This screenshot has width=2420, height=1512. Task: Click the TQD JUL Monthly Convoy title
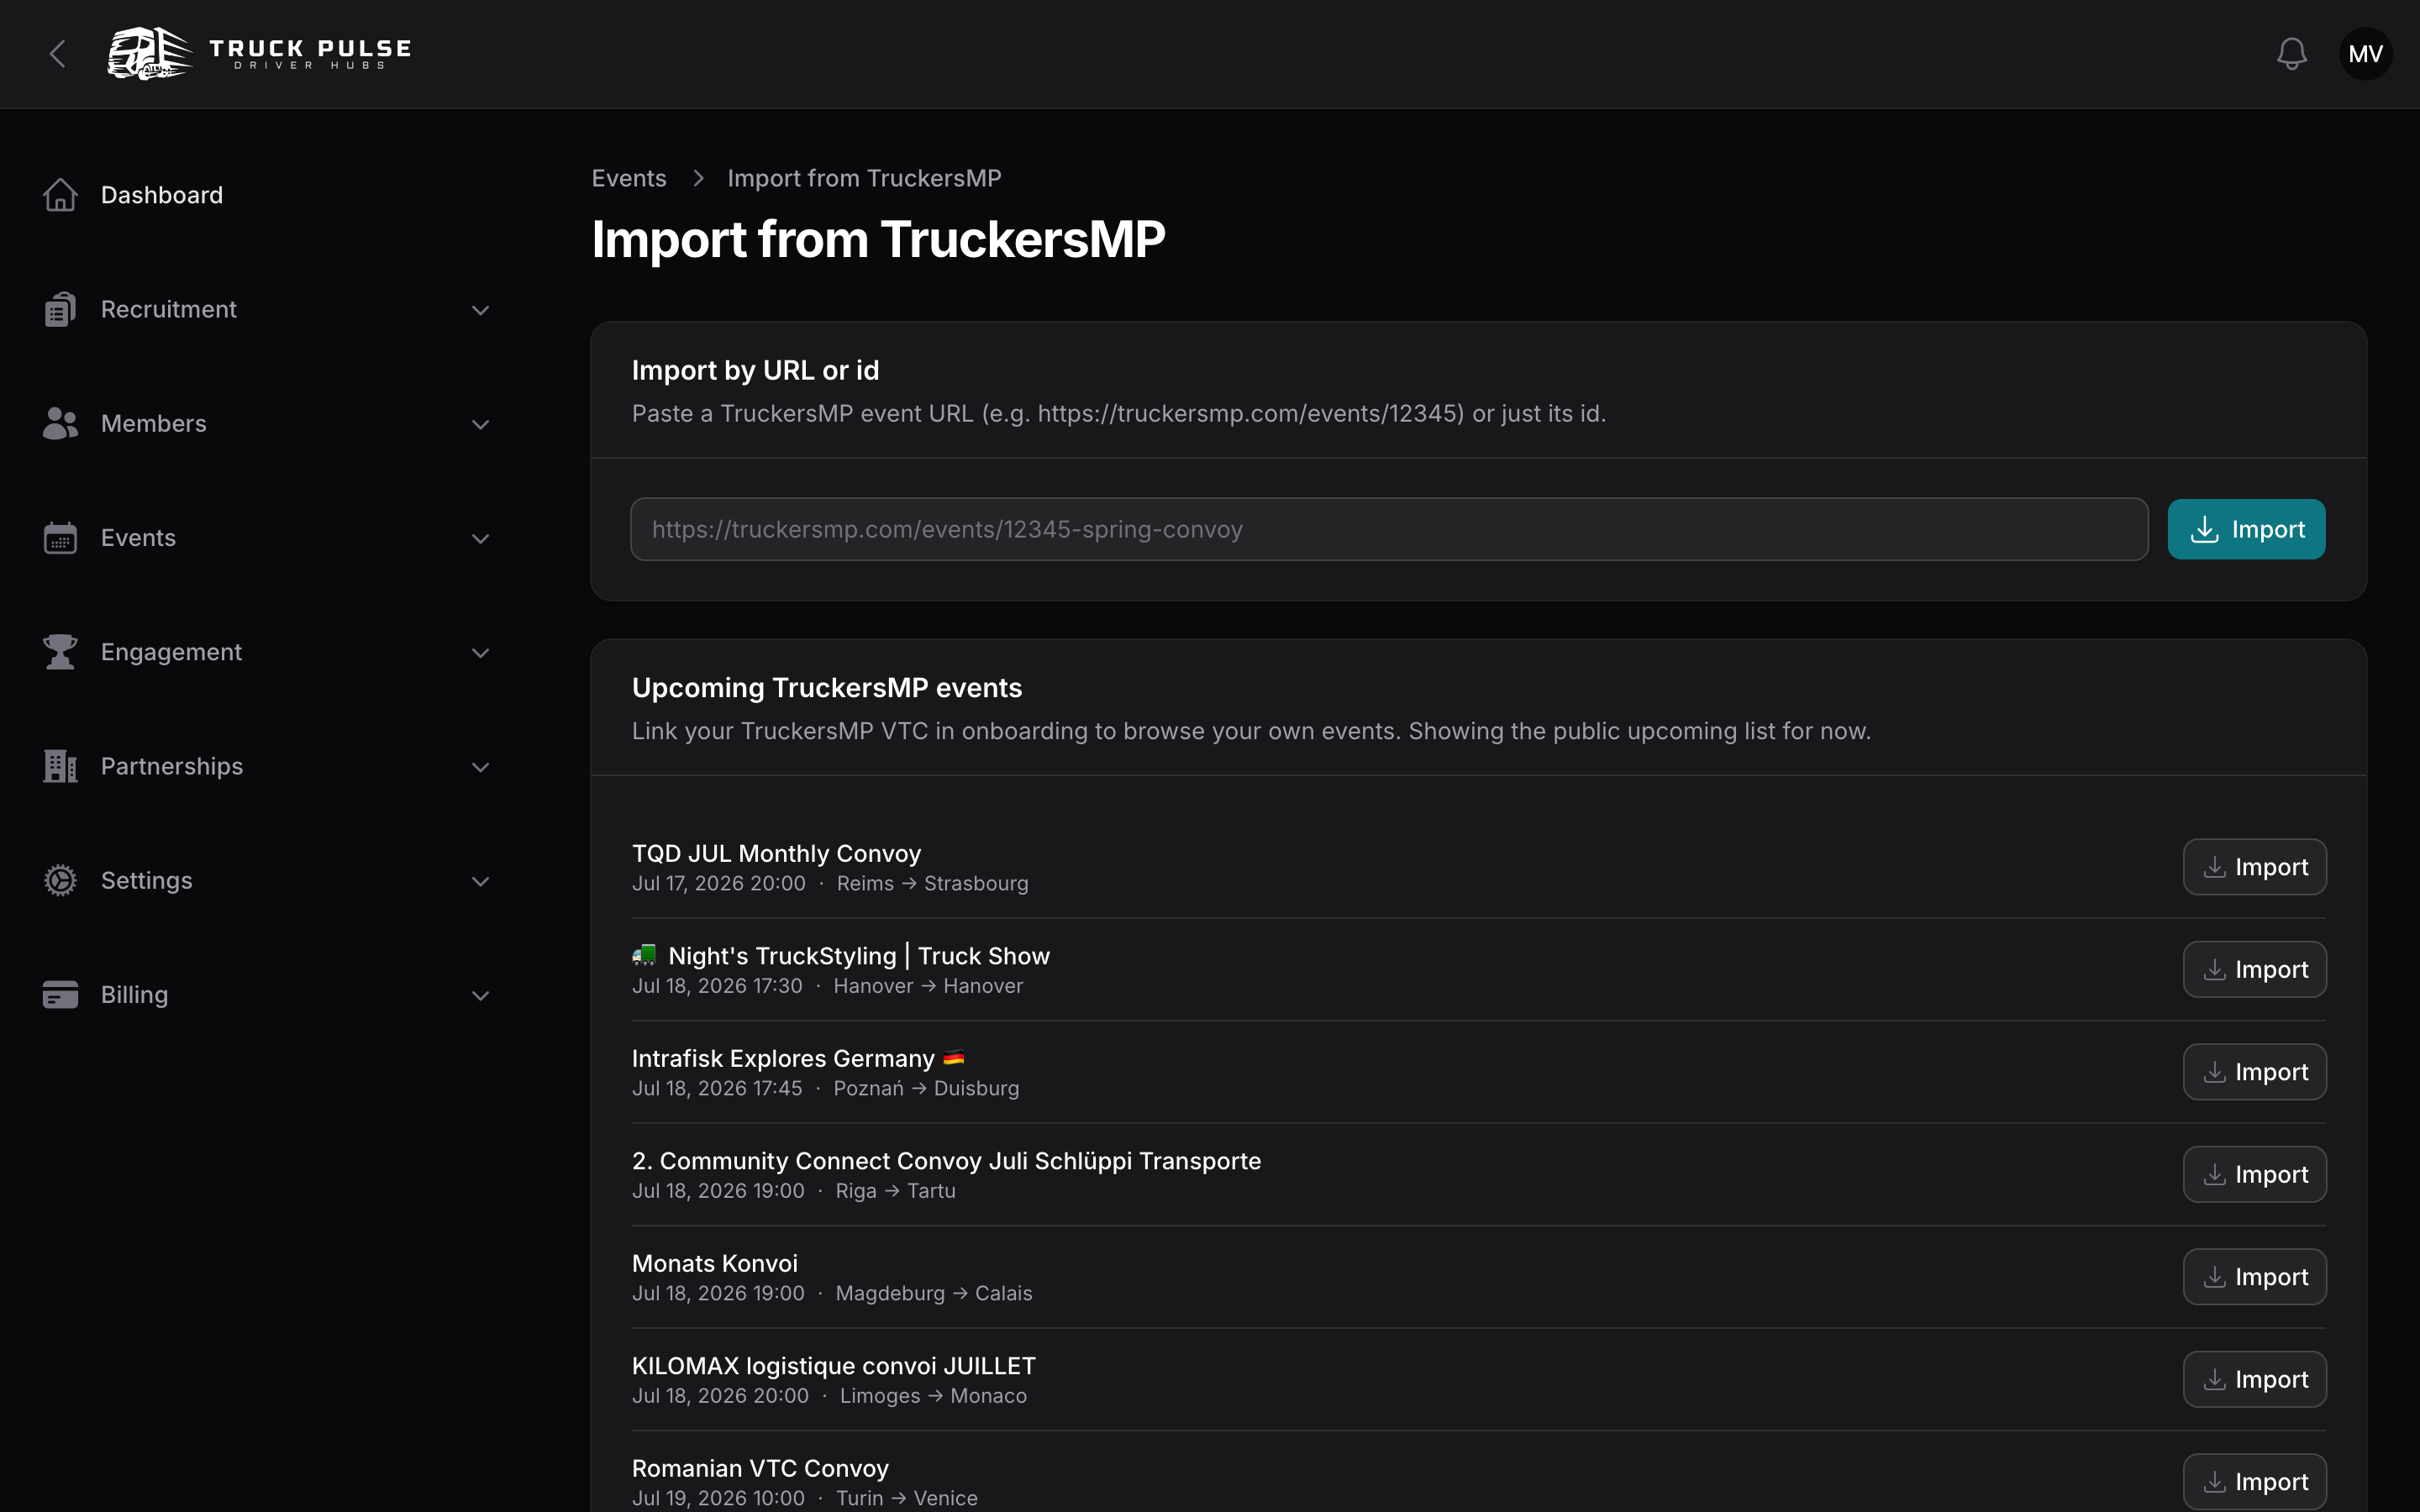[x=776, y=853]
